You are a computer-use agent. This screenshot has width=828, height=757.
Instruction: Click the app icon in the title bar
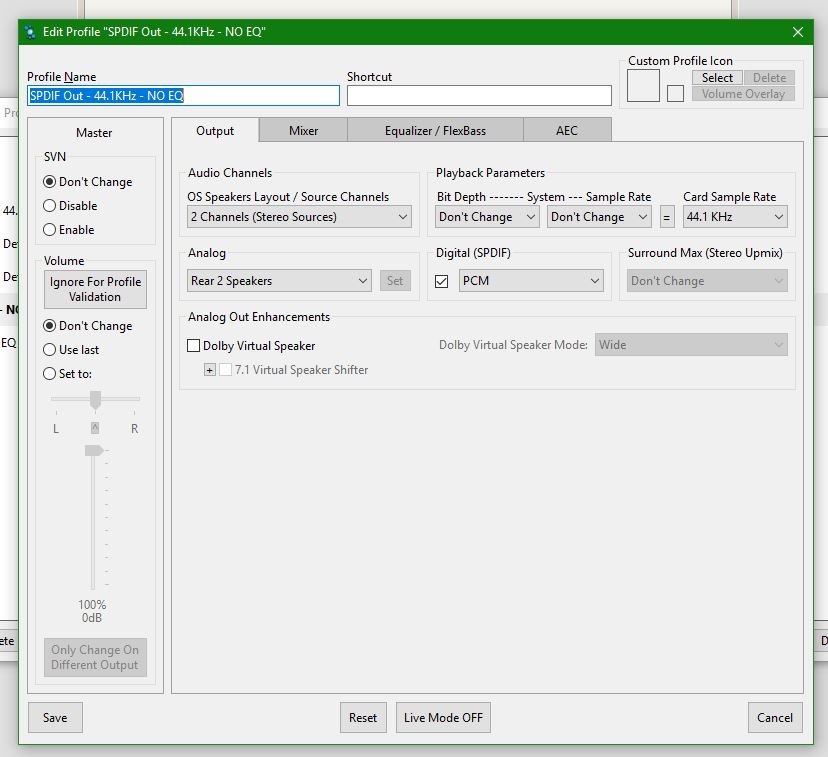point(31,32)
